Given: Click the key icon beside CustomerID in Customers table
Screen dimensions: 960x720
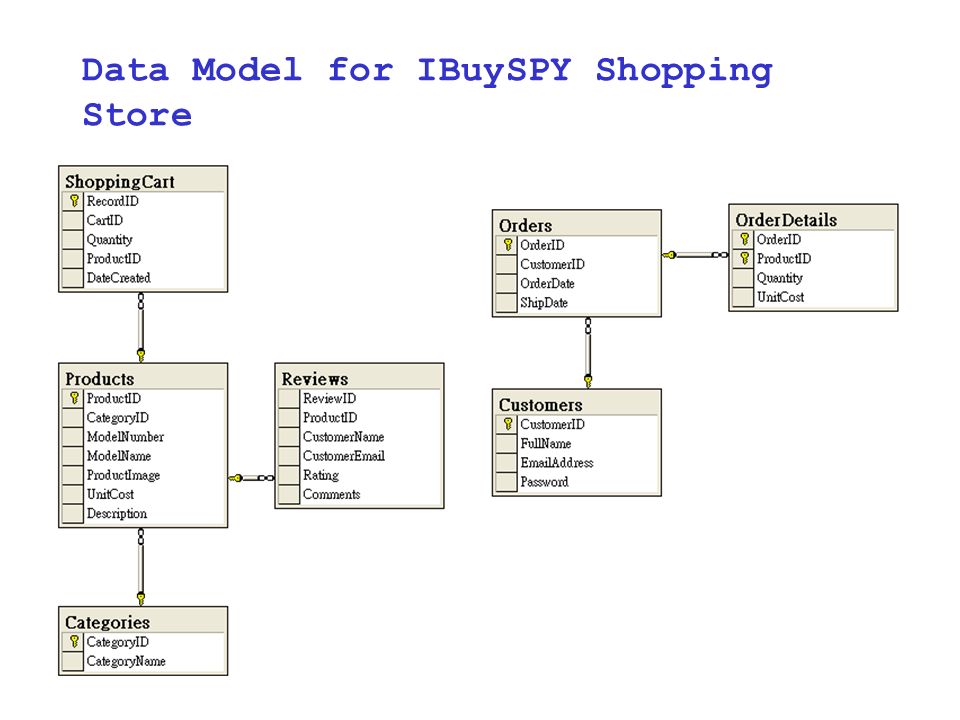Looking at the screenshot, I should click(508, 424).
